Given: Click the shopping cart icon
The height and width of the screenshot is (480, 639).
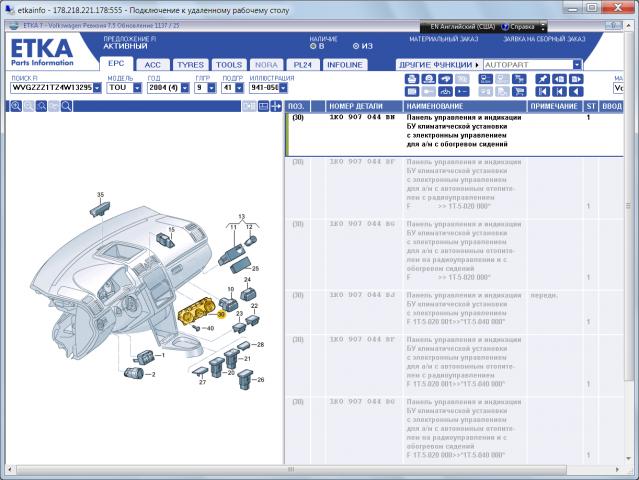Looking at the screenshot, I should pyautogui.click(x=519, y=92).
